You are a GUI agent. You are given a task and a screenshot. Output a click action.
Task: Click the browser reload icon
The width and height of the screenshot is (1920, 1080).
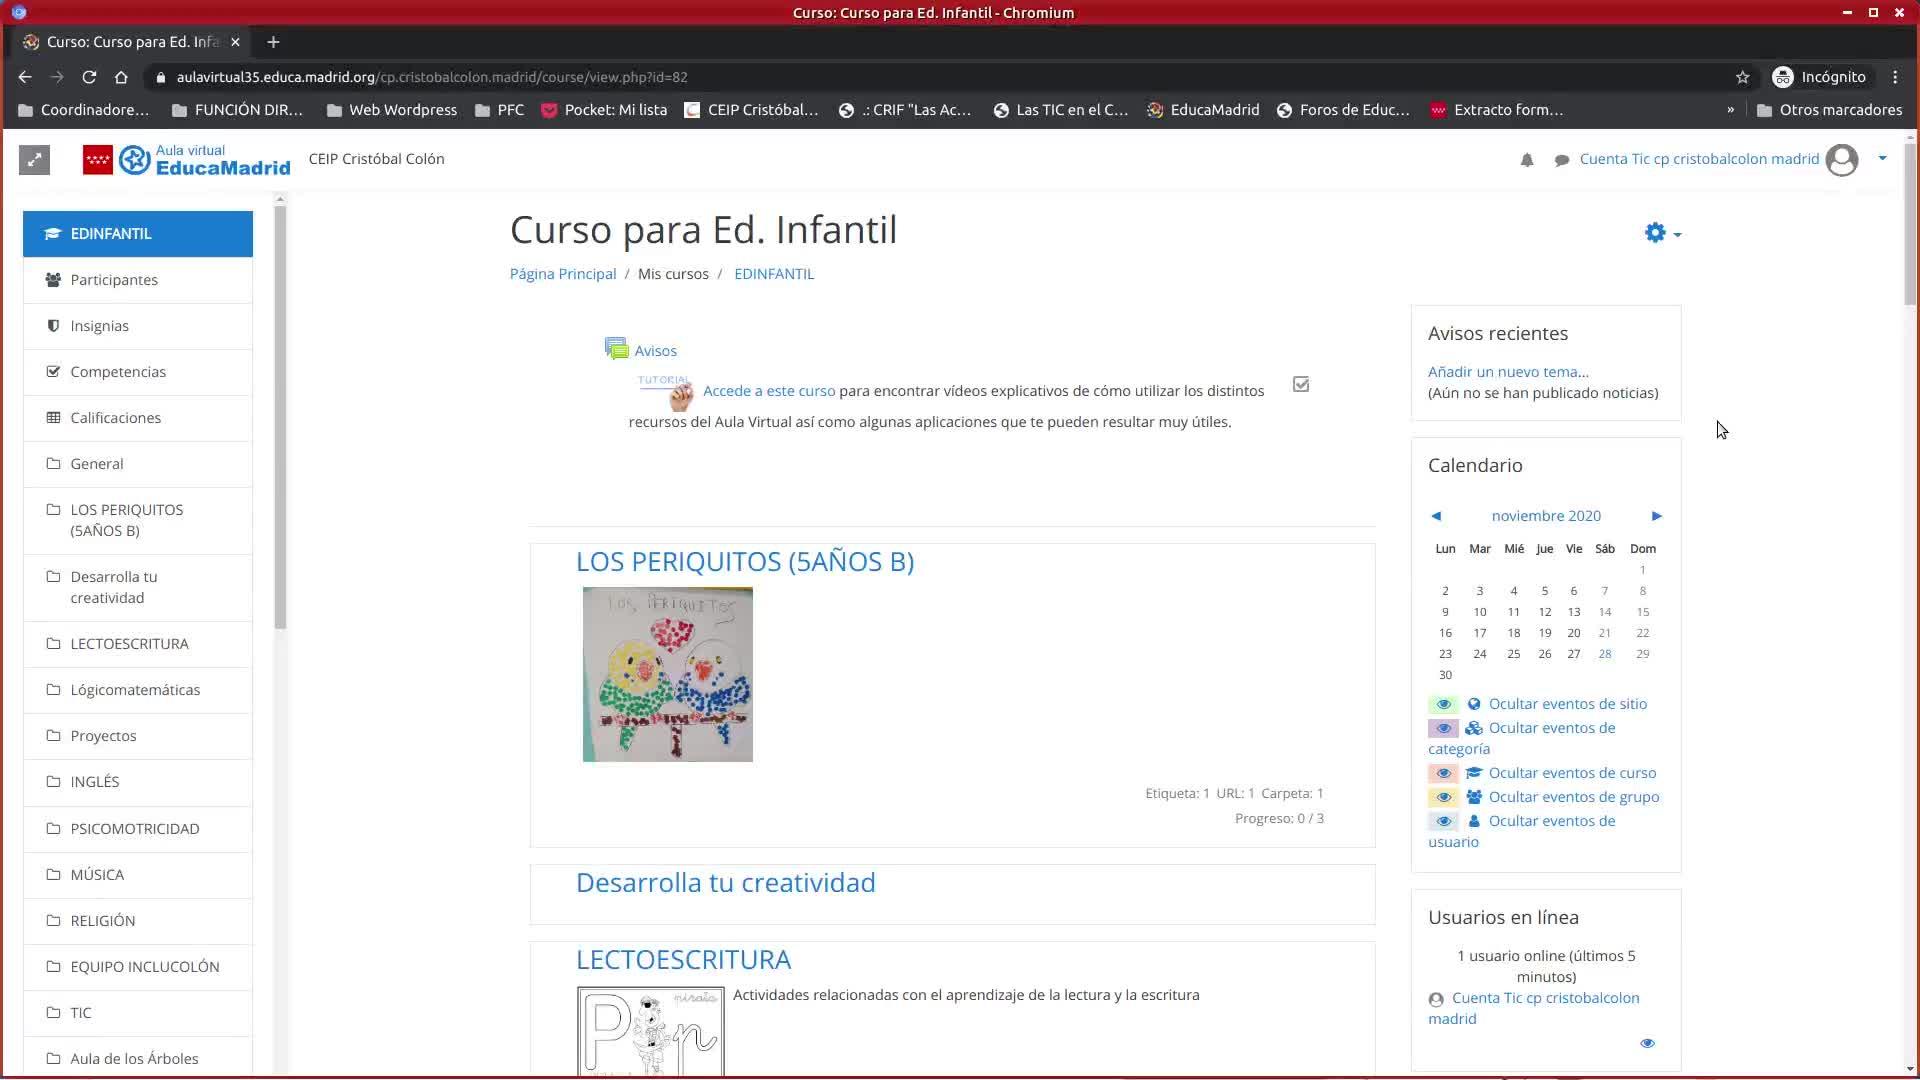click(89, 77)
